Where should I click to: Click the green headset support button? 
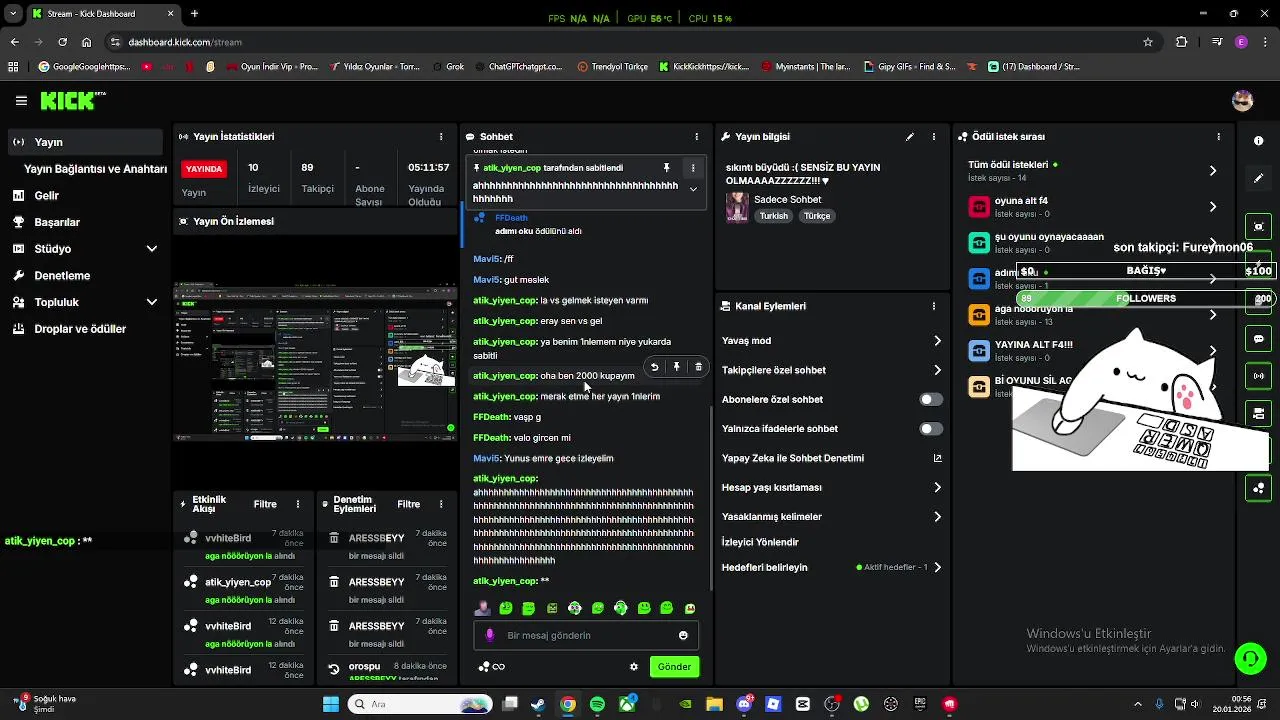point(1250,658)
